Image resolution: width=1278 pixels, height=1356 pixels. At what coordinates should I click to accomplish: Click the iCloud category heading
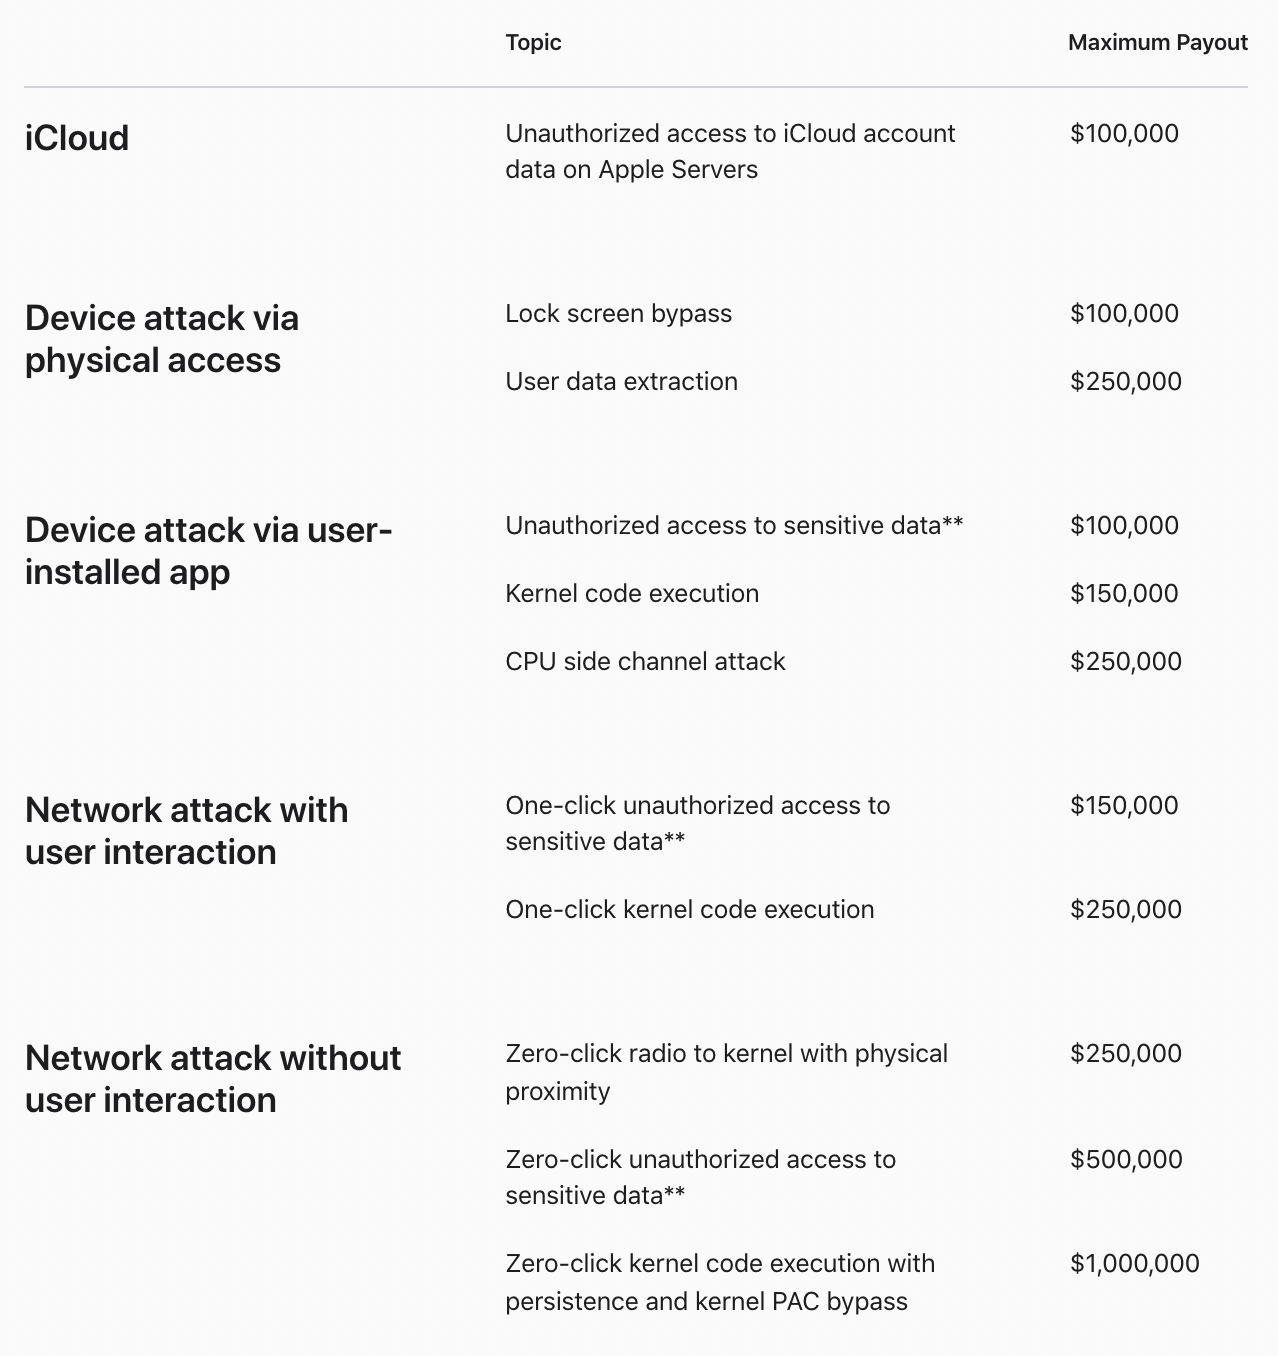[x=77, y=138]
